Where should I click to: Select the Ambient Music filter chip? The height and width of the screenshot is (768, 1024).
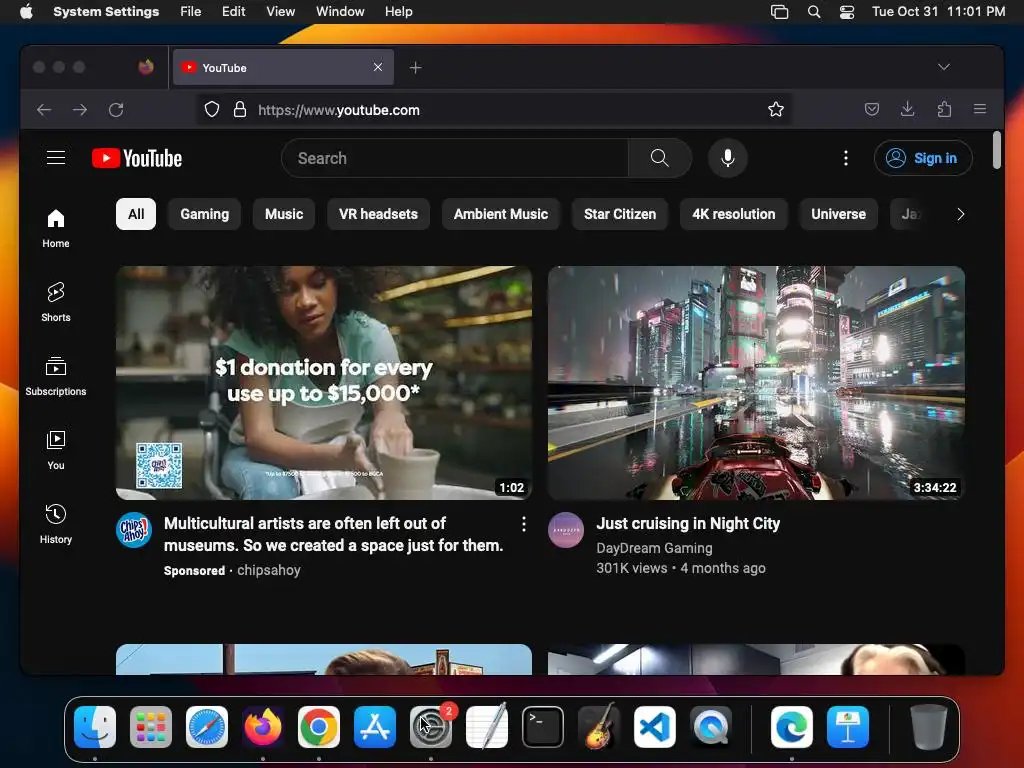coord(501,214)
